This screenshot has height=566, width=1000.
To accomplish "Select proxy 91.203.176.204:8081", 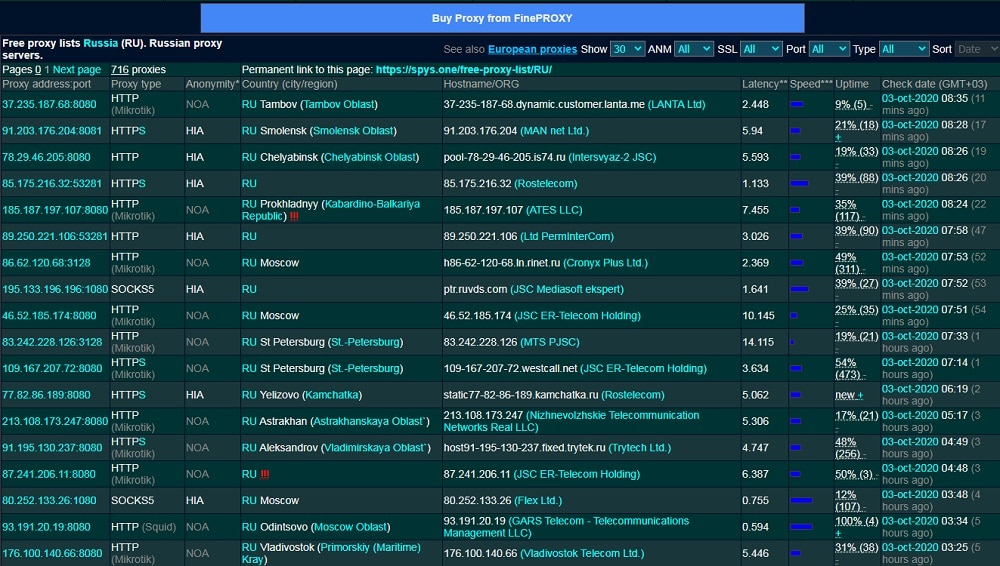I will [x=52, y=130].
